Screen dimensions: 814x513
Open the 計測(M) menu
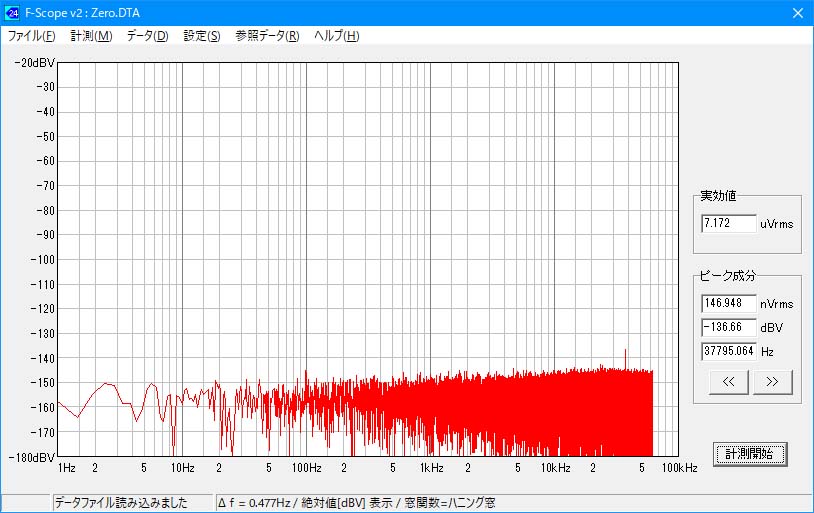(91, 36)
